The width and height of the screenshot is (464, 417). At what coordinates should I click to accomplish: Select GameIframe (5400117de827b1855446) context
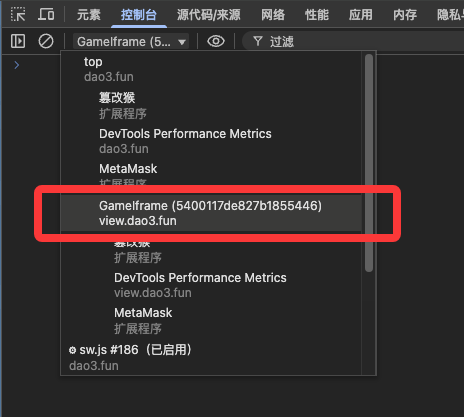212,213
